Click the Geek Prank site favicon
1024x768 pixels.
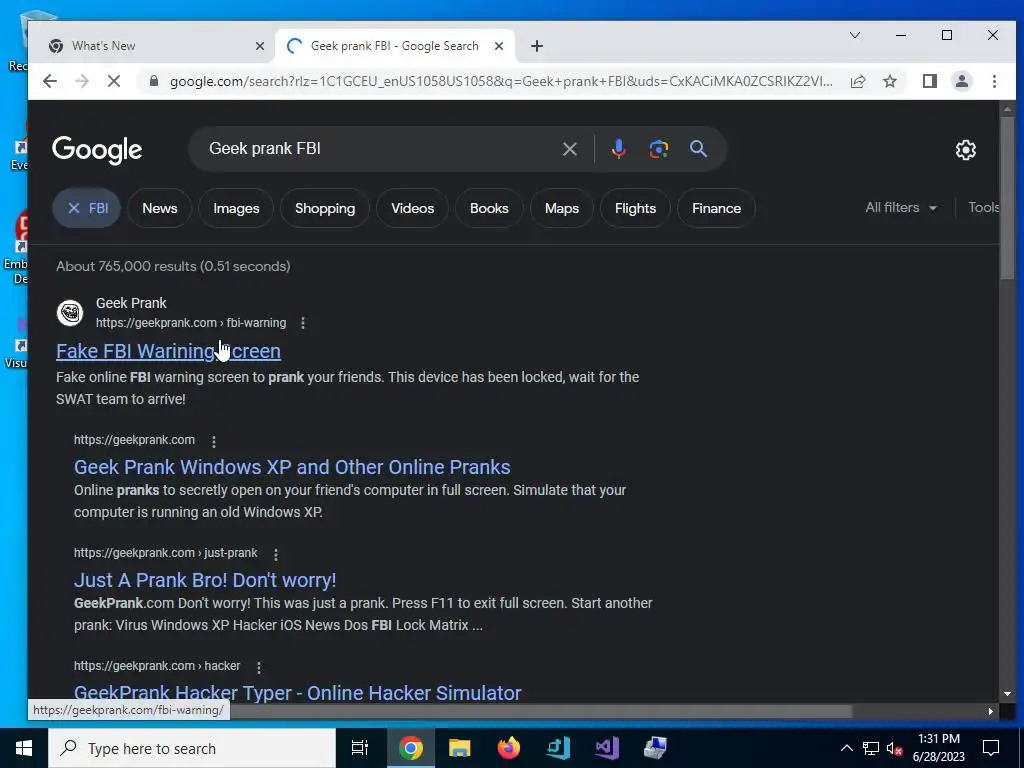click(x=70, y=313)
